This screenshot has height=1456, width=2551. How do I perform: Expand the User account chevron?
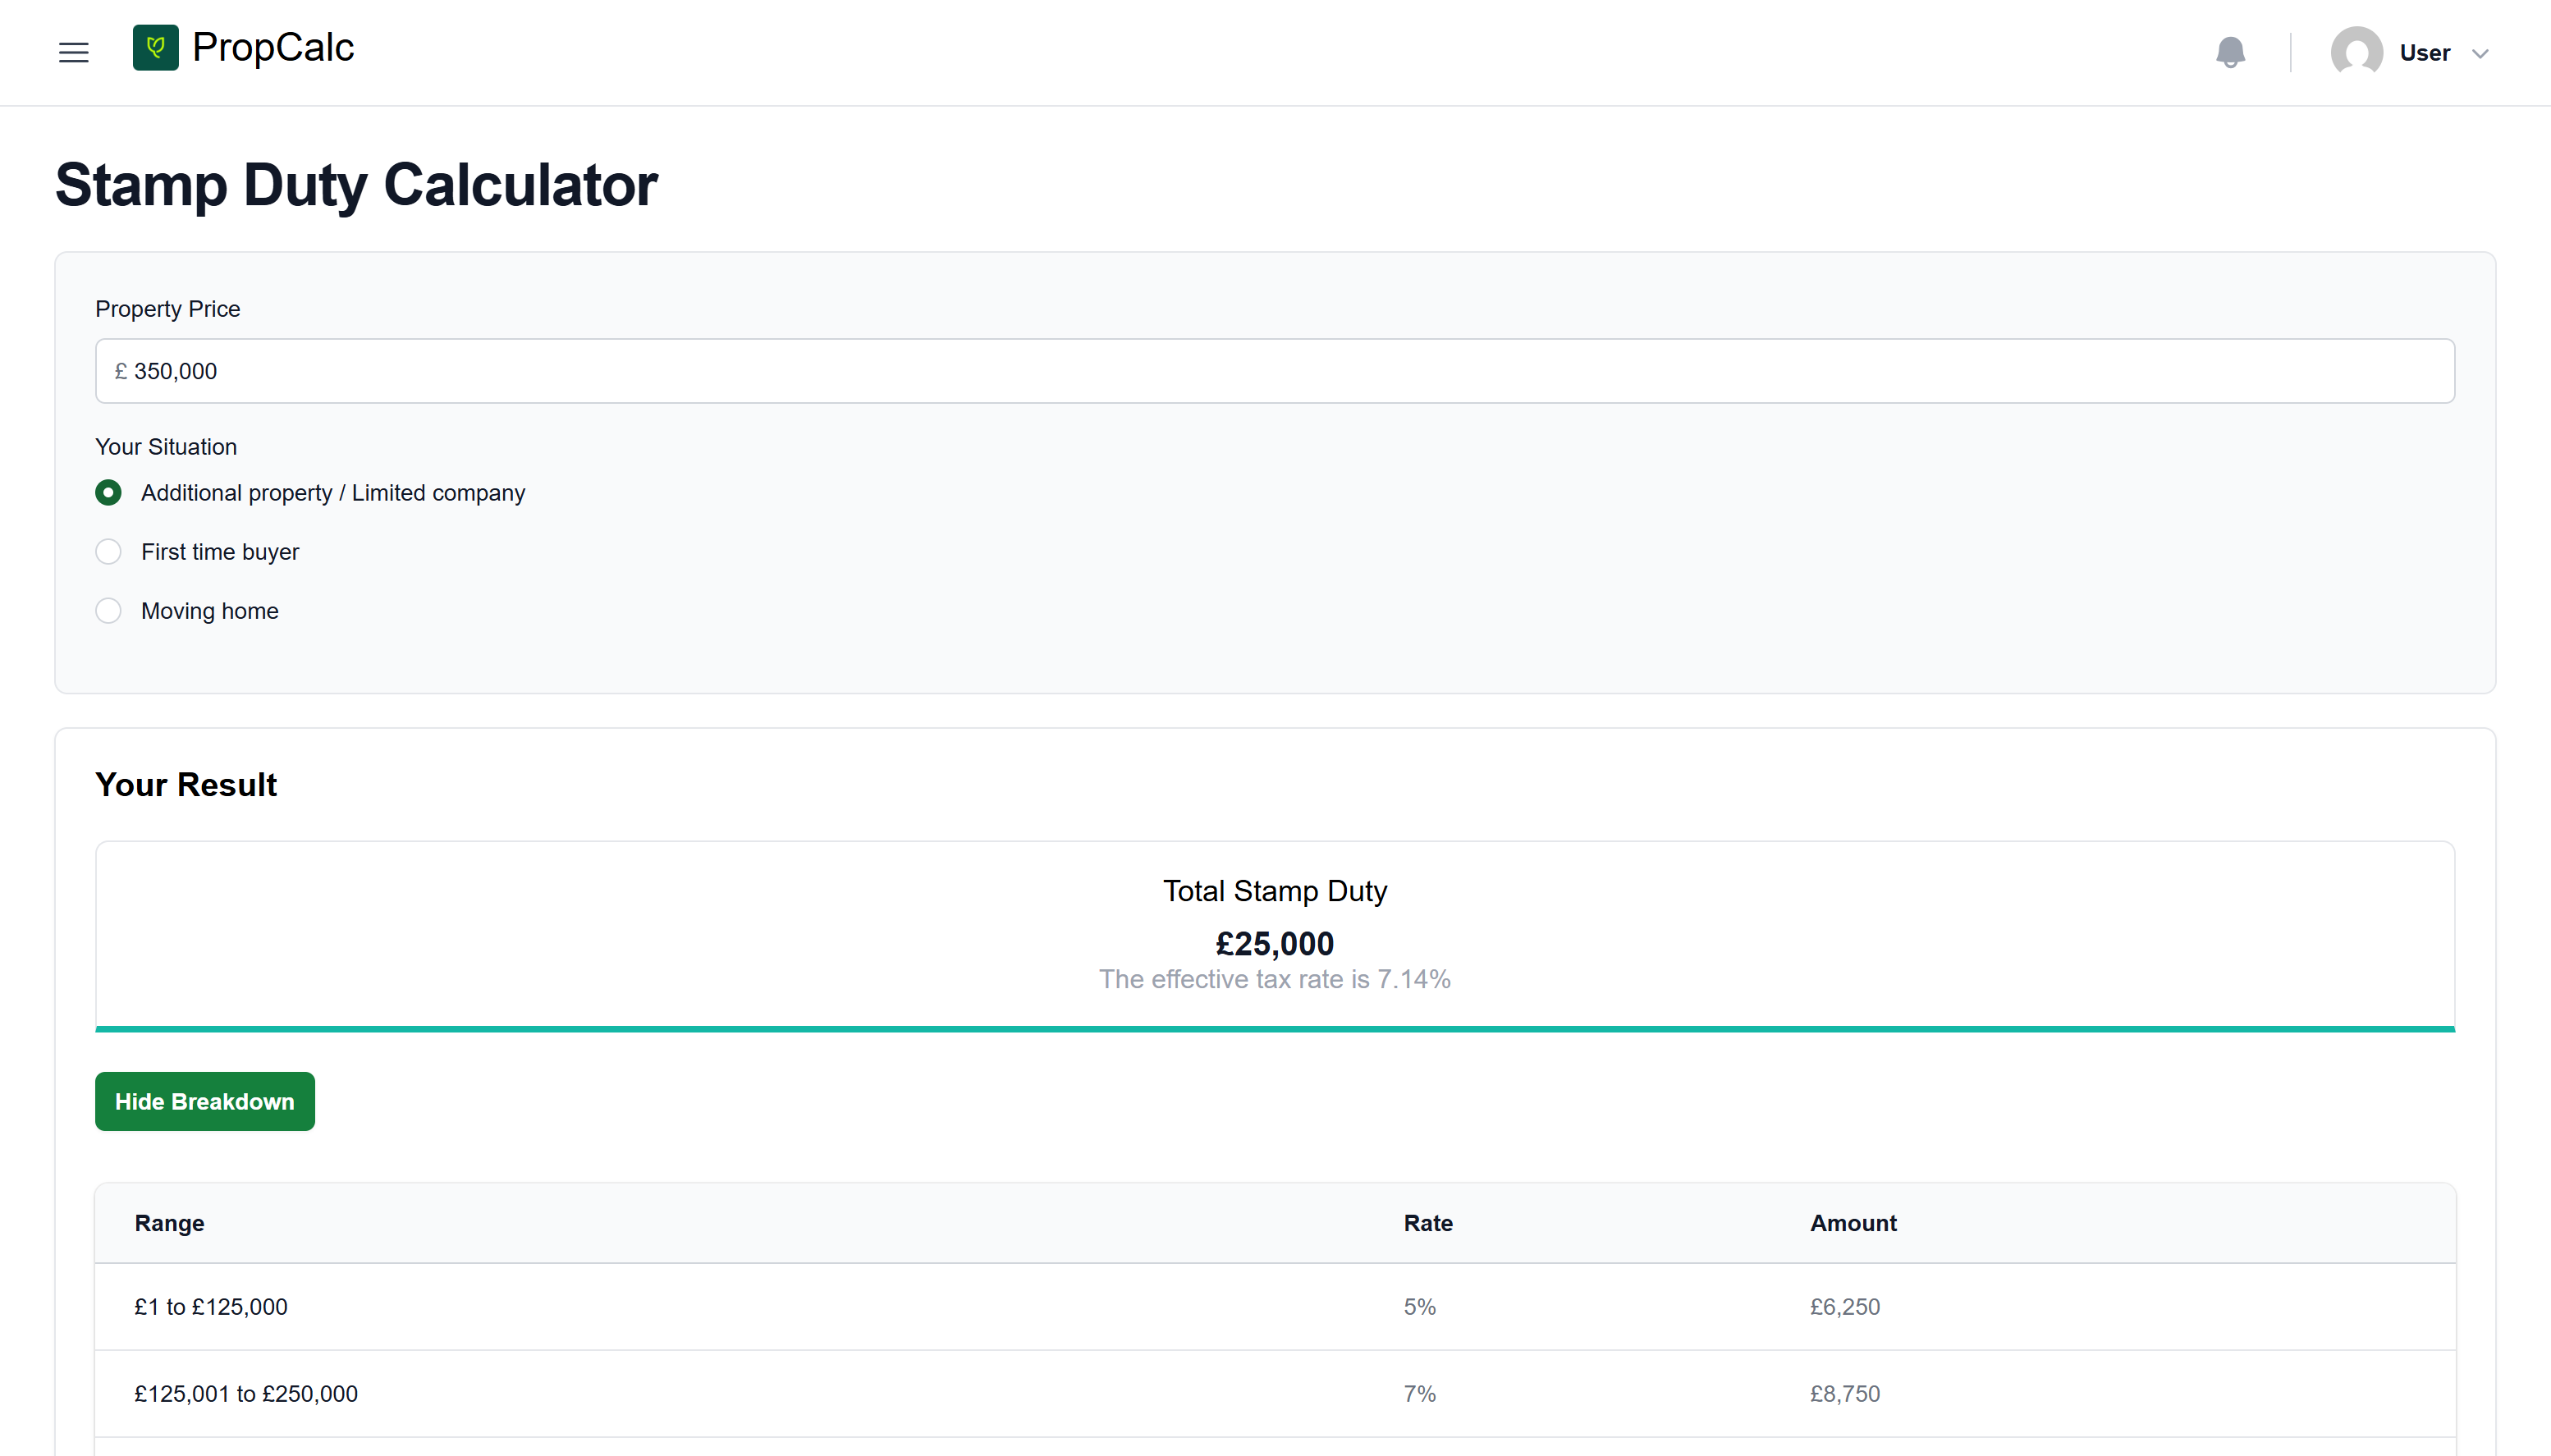pyautogui.click(x=2480, y=54)
